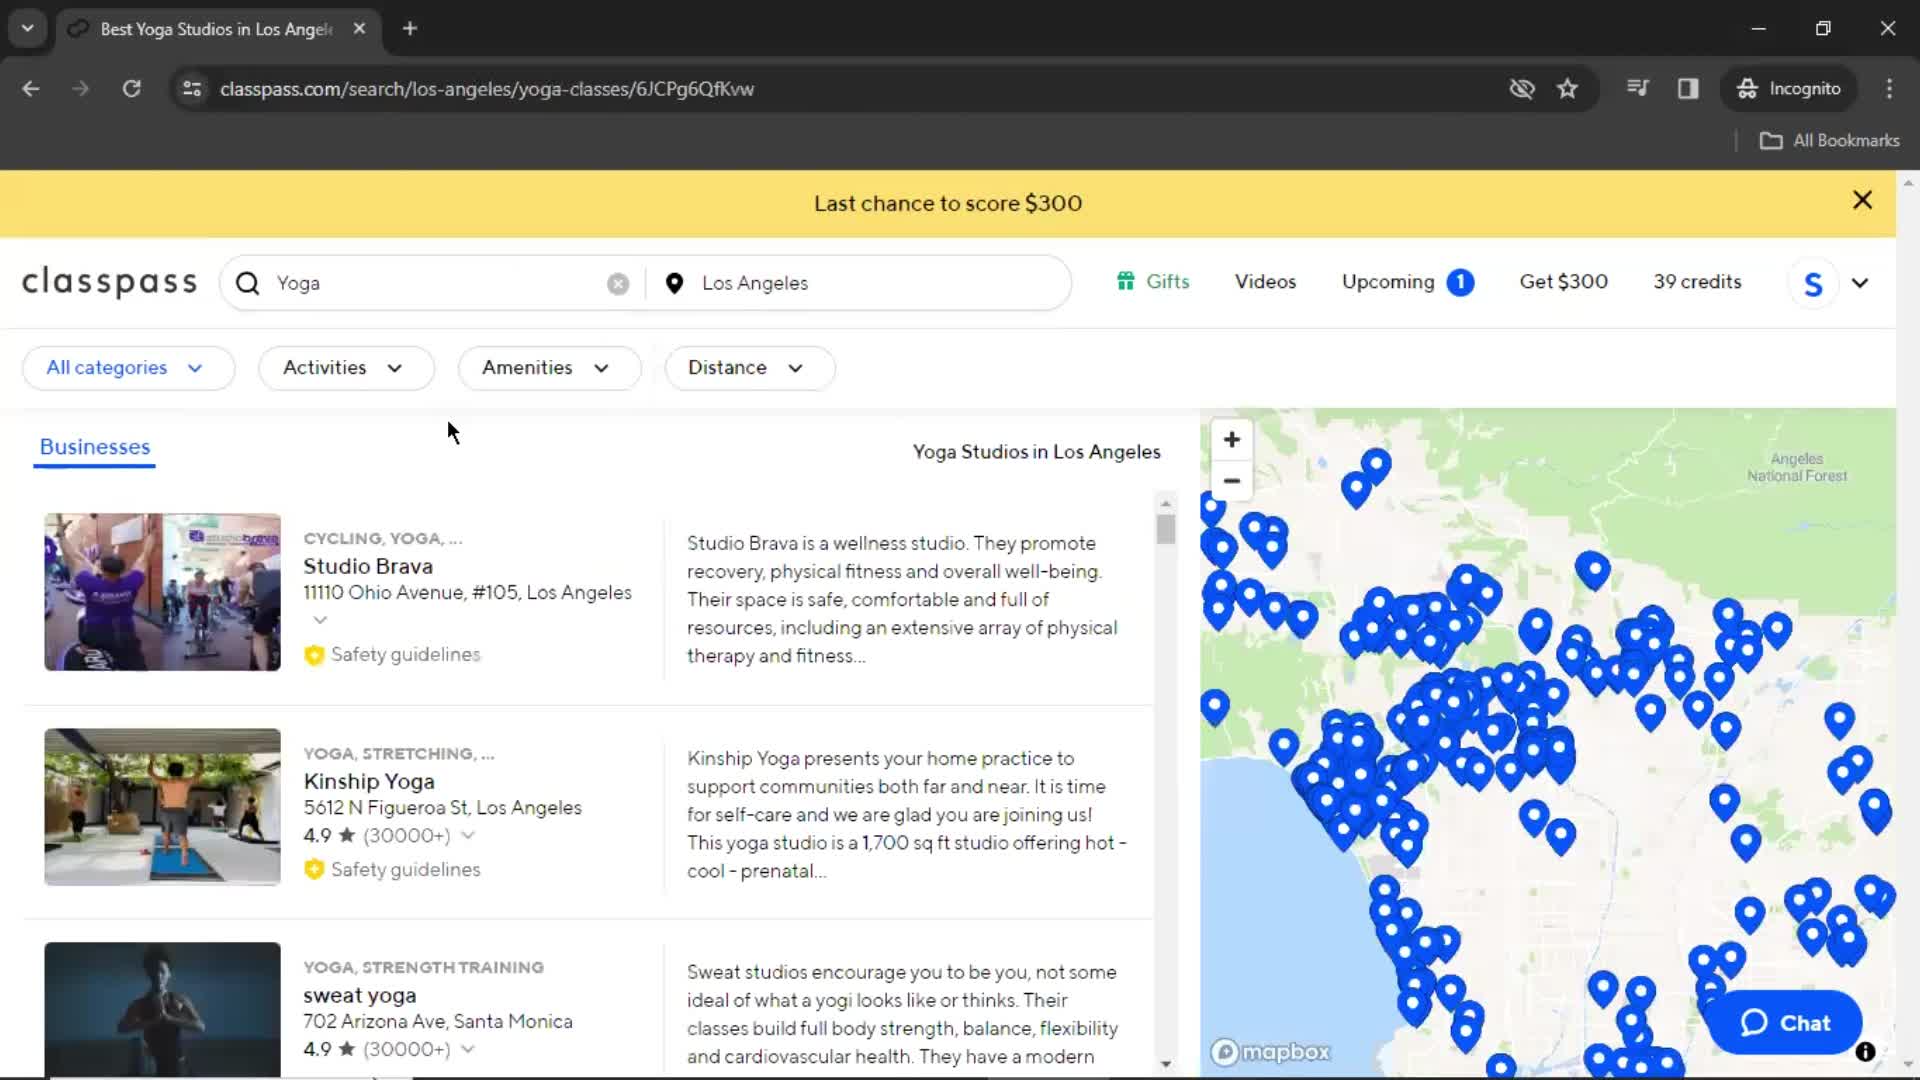The image size is (1920, 1080).
Task: Click the mapbox logo
Action: [x=1271, y=1052]
